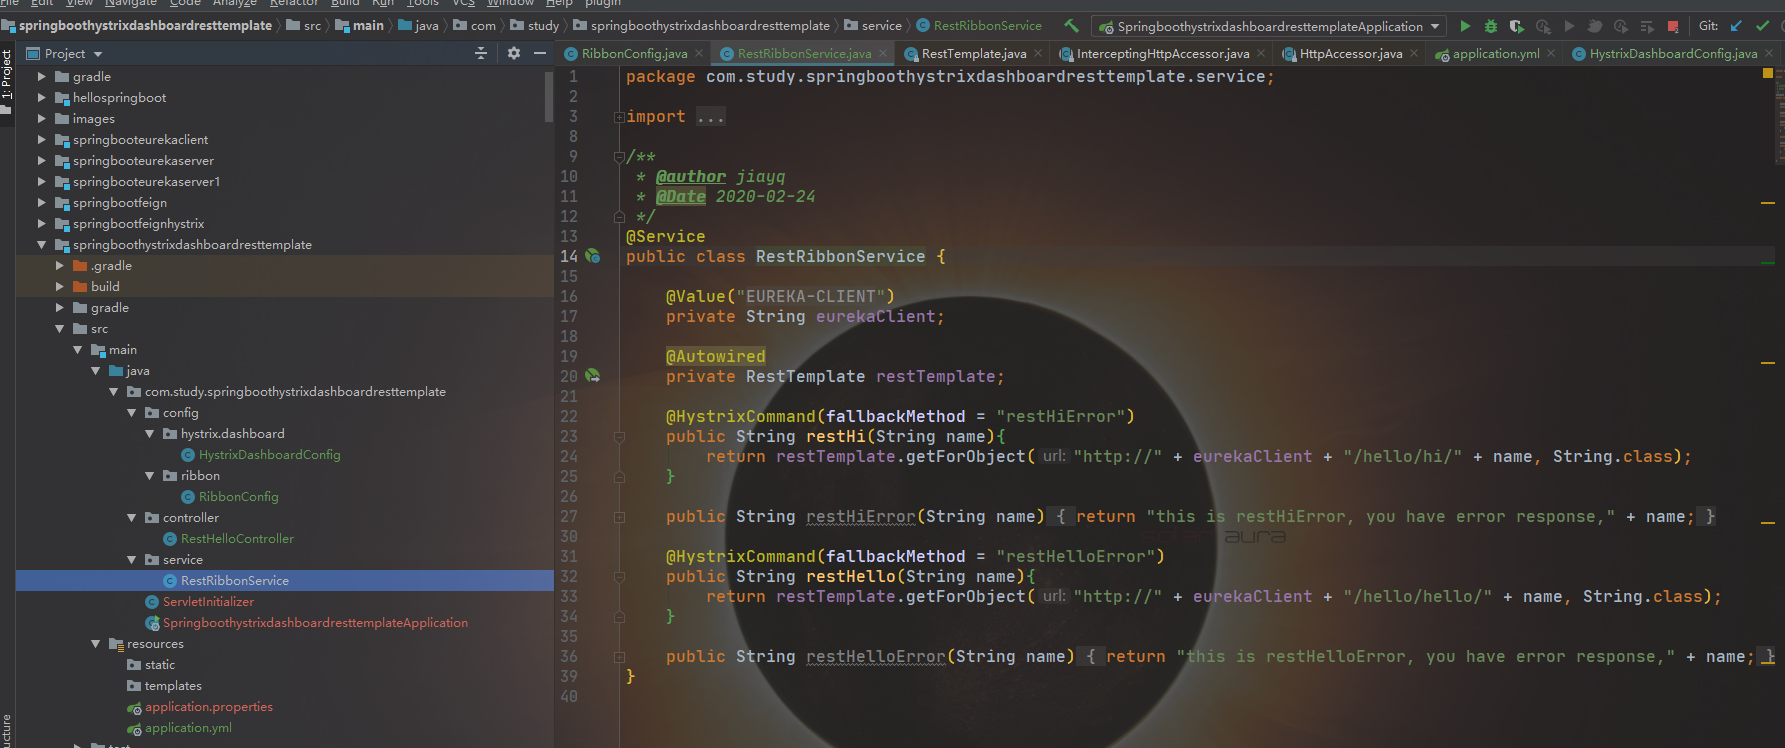Stop the running process with the red square
Screen dimensions: 1785x748
(x=1673, y=27)
